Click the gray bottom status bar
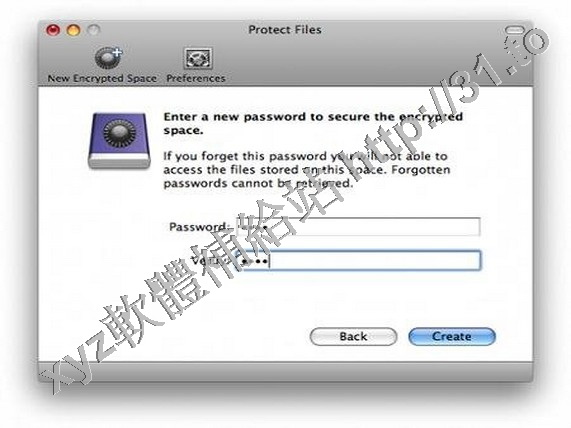This screenshot has width=571, height=428. (x=286, y=372)
